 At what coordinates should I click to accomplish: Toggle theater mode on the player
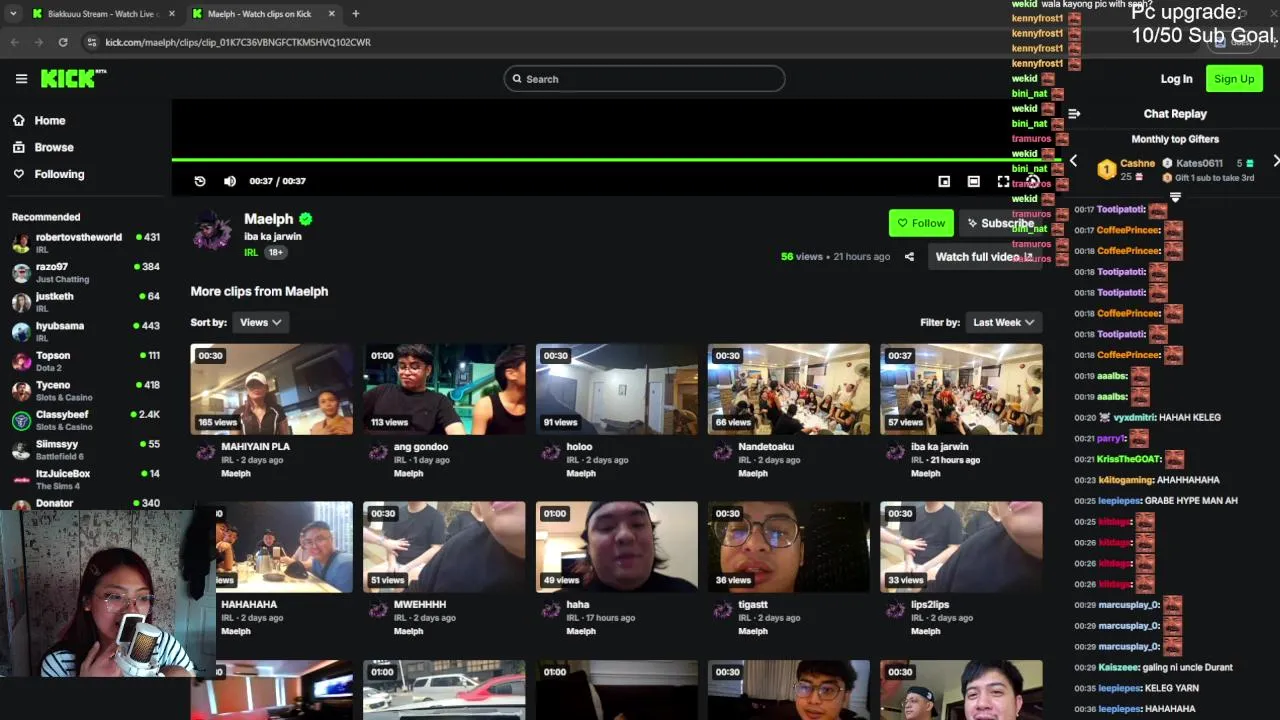pos(973,181)
